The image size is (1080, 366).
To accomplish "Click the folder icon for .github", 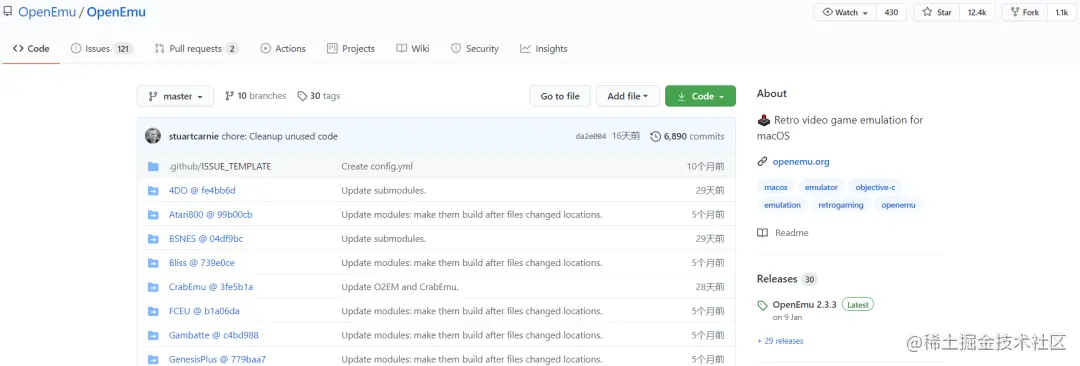I will [x=153, y=167].
